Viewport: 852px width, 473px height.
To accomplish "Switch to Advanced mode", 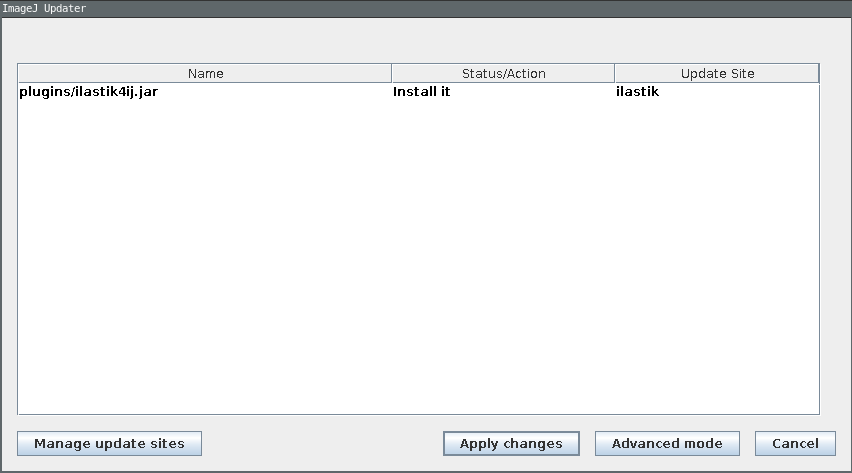I will [667, 444].
